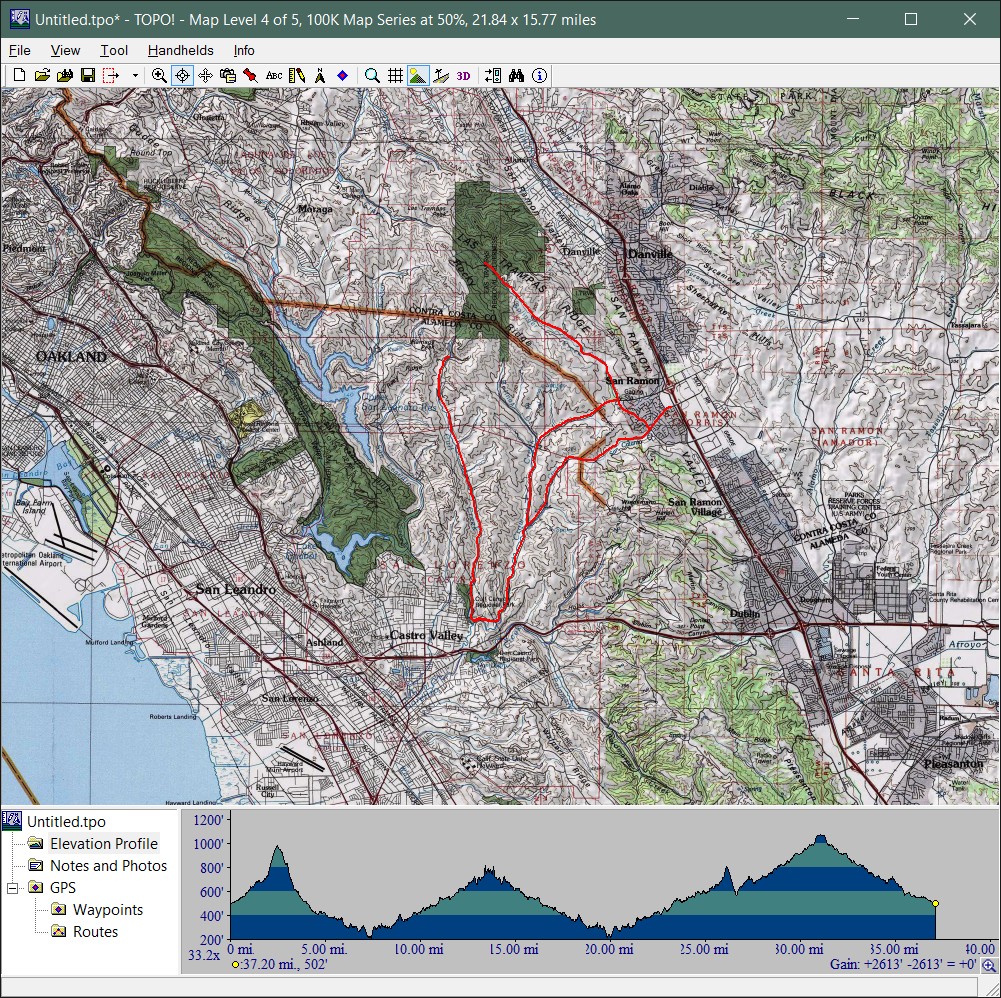Open Notes and Photos item
Screen dimensions: 1001x998
tap(108, 866)
